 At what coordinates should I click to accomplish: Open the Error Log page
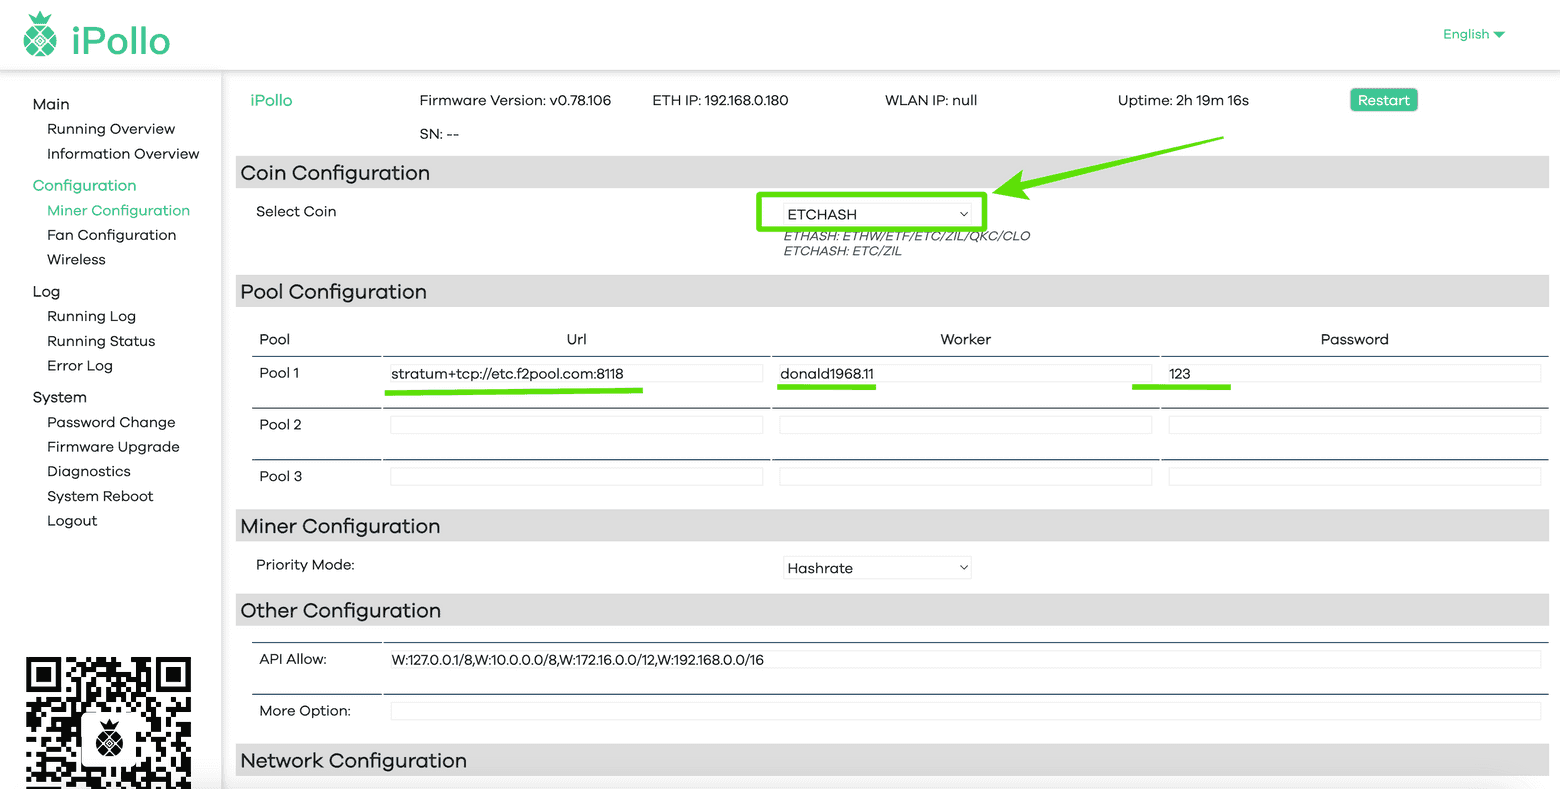point(80,366)
